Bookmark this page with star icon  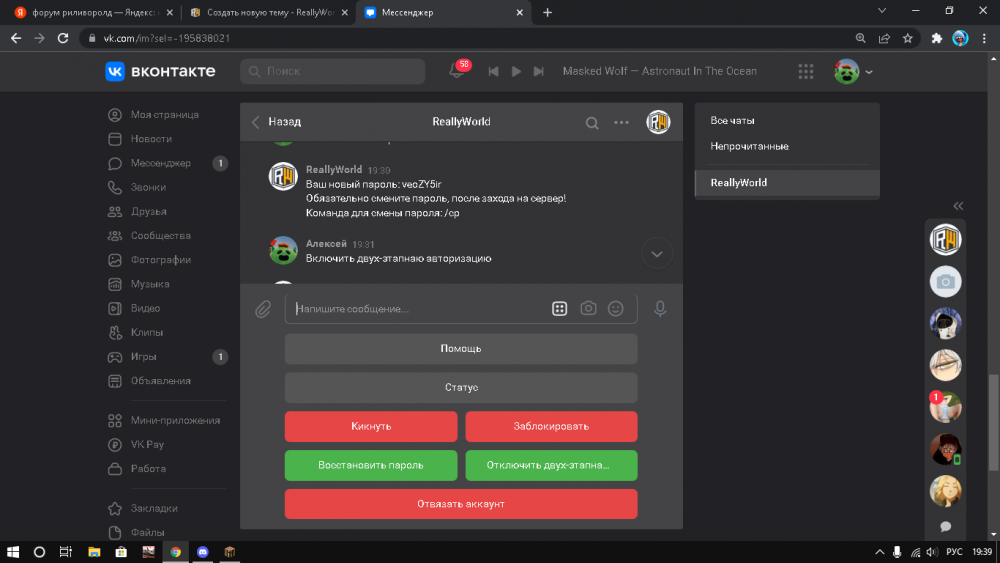click(908, 38)
